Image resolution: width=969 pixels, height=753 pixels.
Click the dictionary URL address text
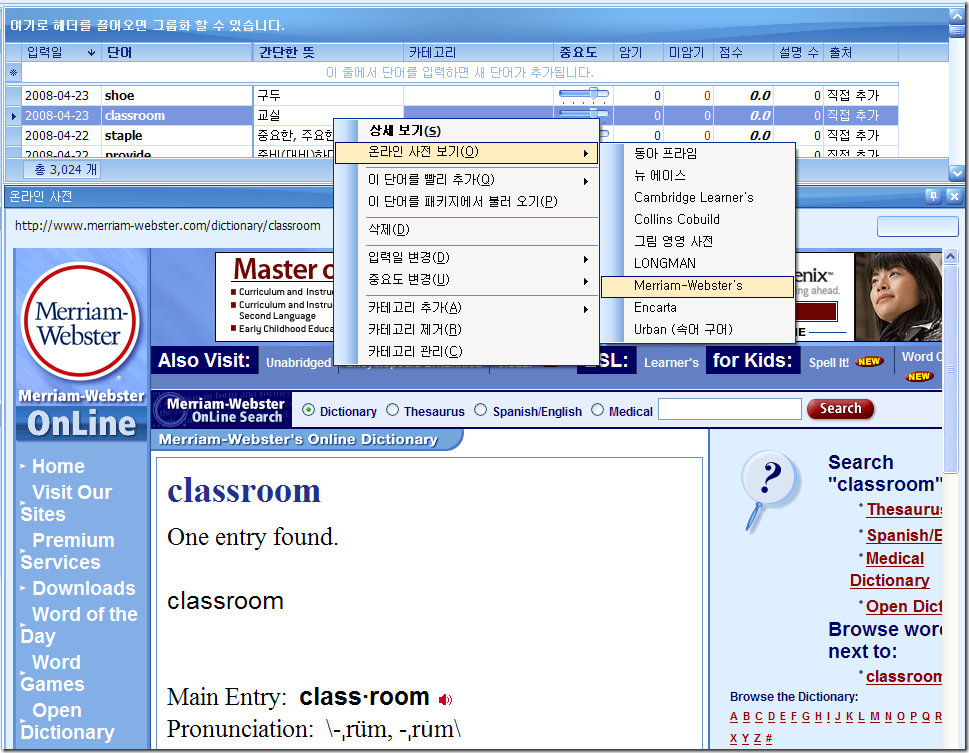tap(167, 226)
